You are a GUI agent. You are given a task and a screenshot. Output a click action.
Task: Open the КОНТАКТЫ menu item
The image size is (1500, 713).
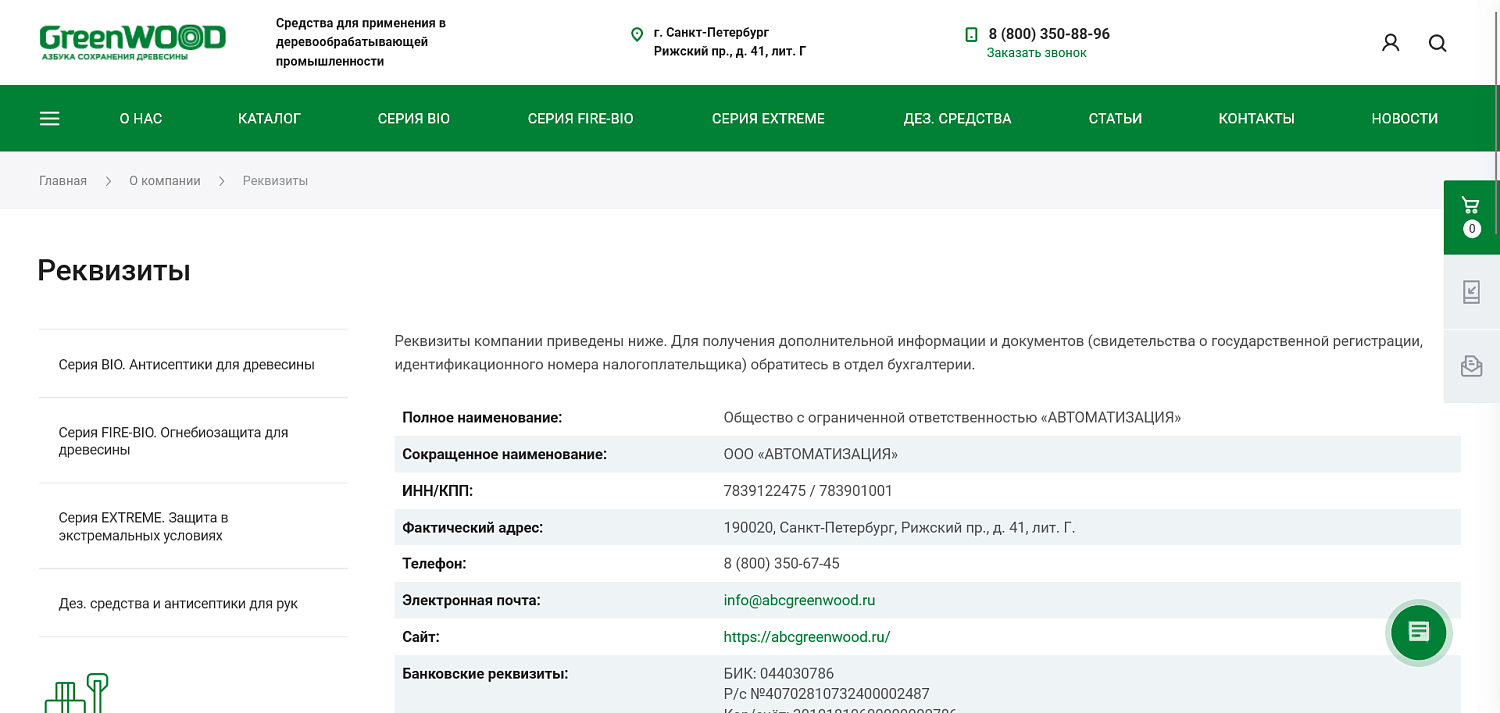pyautogui.click(x=1256, y=118)
